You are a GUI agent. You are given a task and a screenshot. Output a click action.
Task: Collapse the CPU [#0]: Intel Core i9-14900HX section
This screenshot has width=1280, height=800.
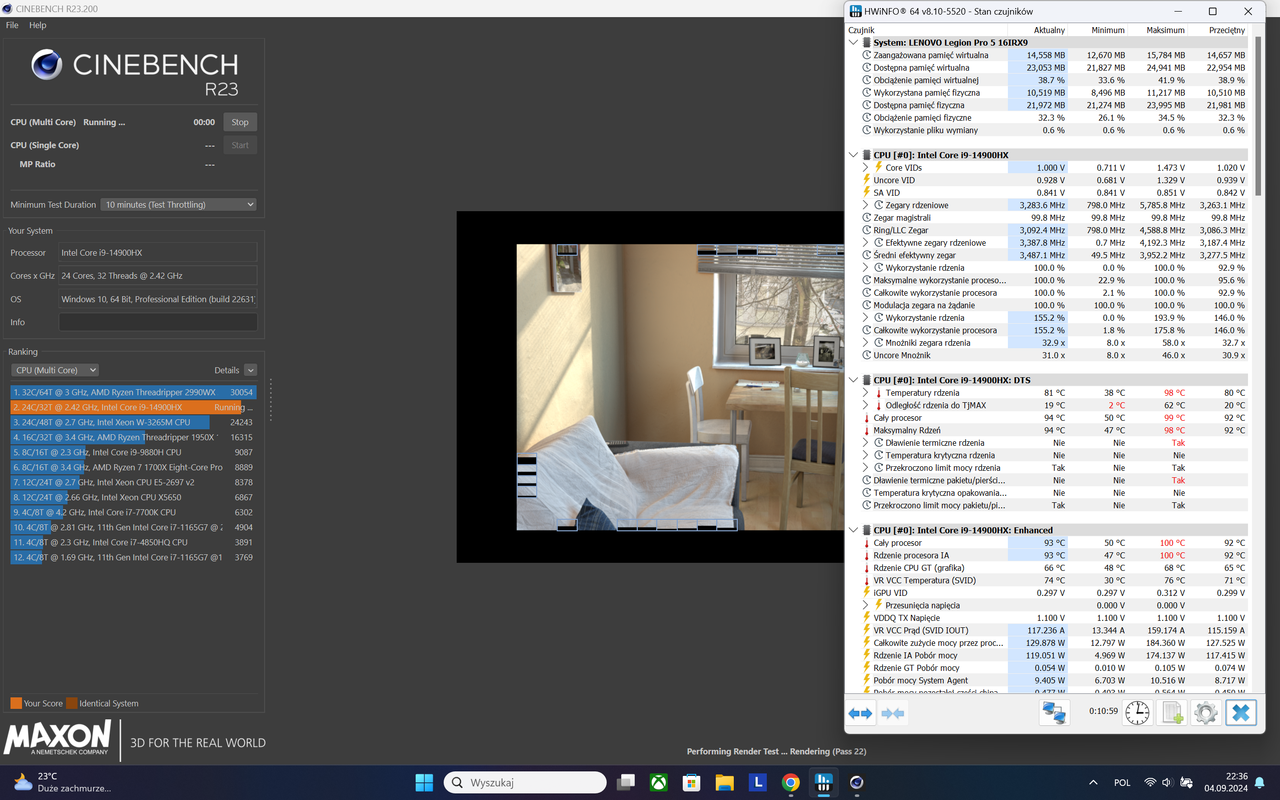coord(853,155)
